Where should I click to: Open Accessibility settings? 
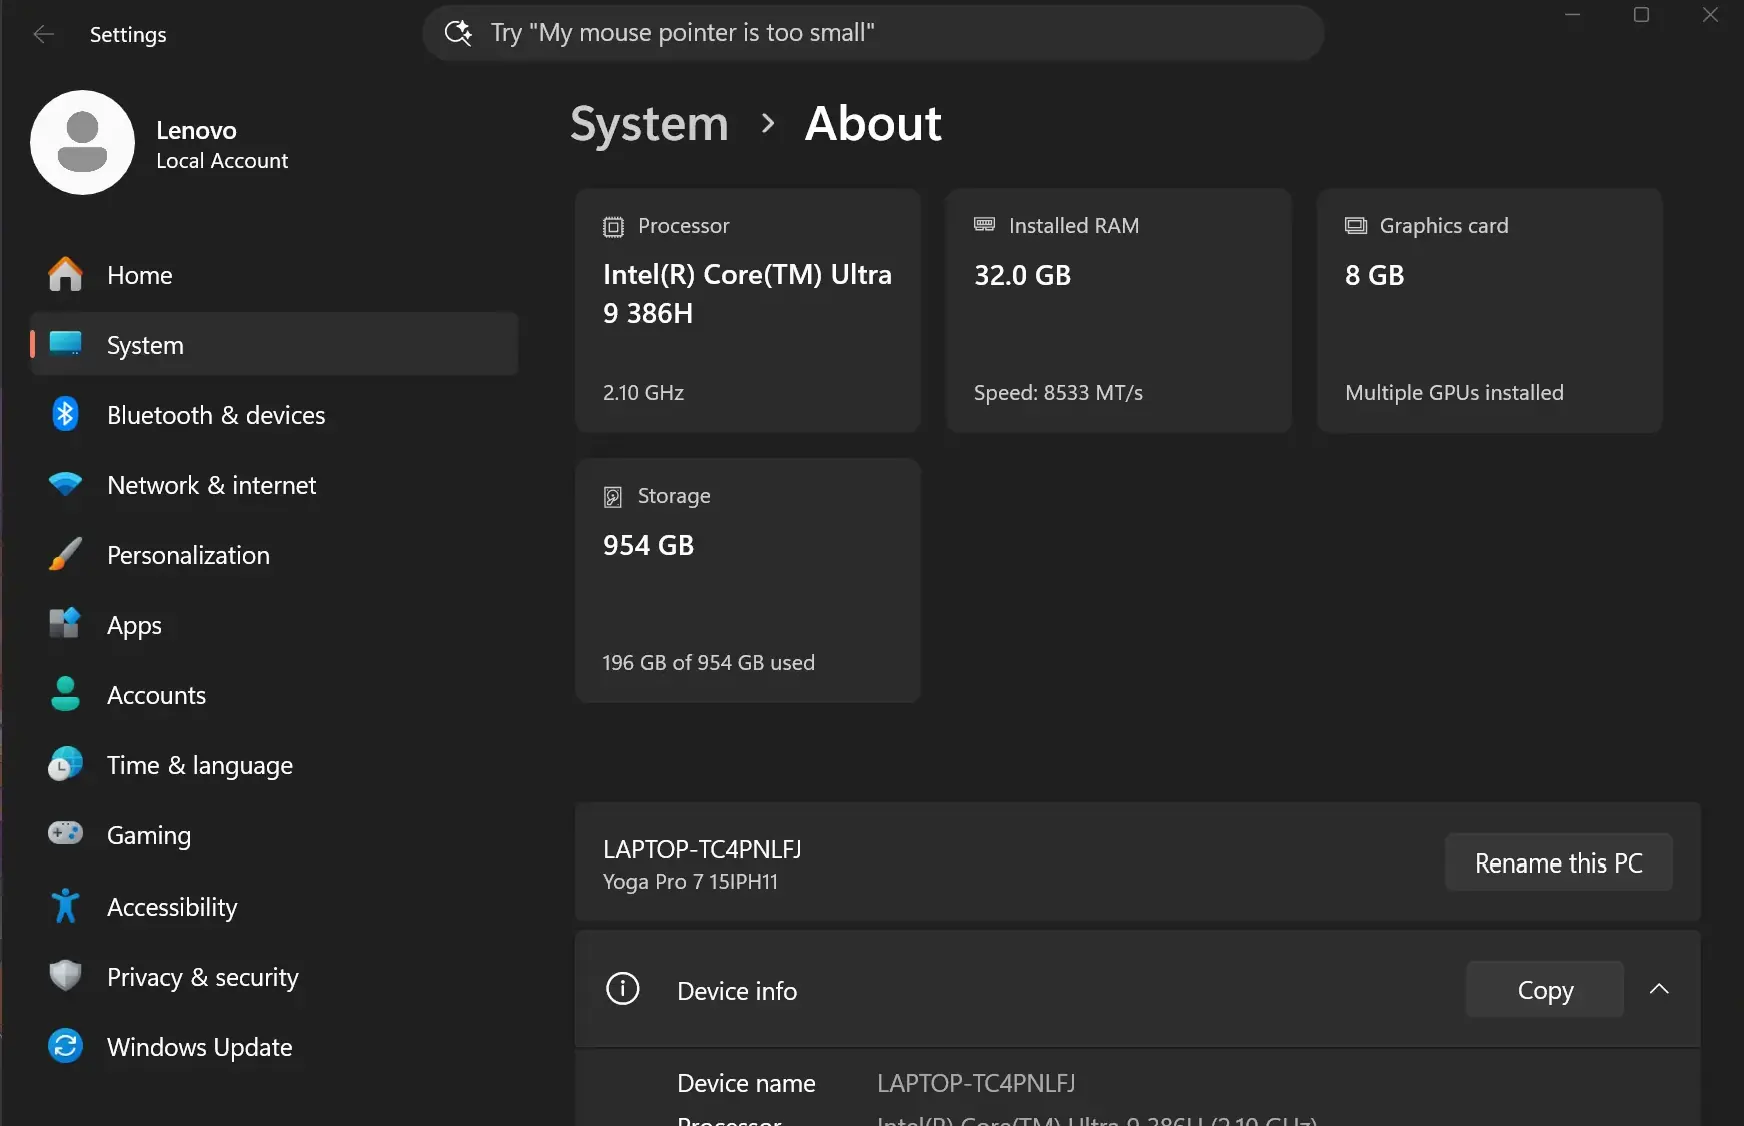274,907
